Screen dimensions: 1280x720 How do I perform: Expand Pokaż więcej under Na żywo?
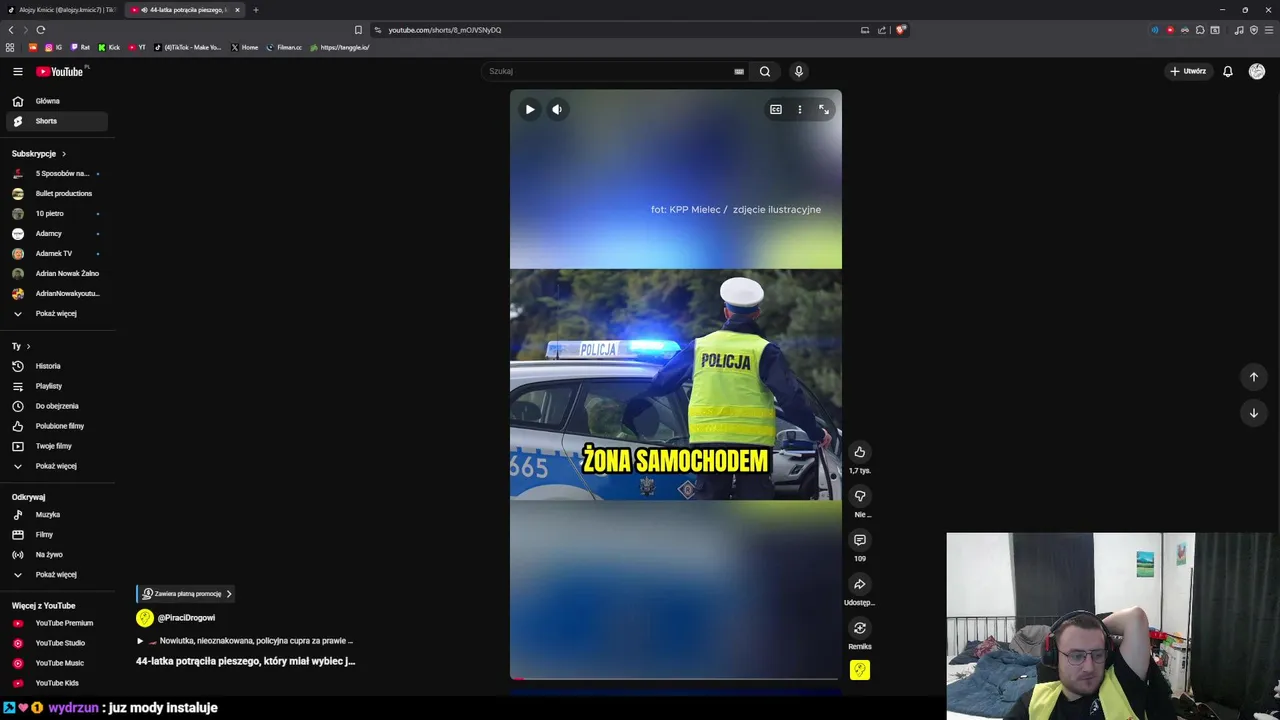[x=57, y=574]
